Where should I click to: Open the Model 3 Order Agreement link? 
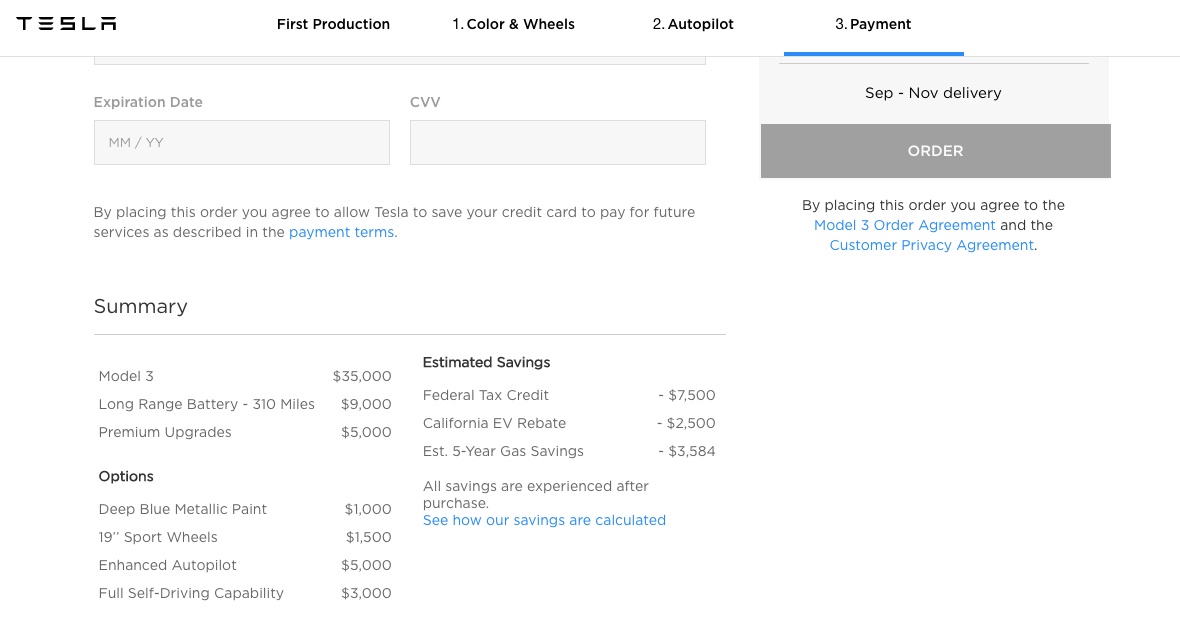tap(905, 225)
